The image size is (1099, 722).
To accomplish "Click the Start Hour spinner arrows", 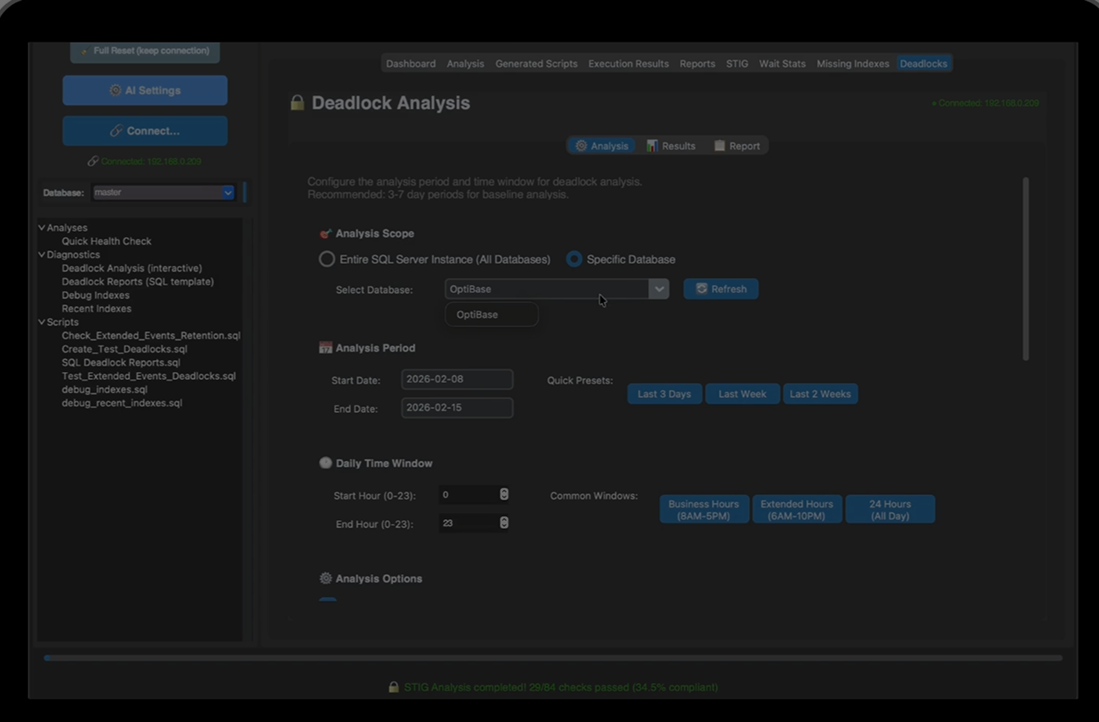I will 504,495.
